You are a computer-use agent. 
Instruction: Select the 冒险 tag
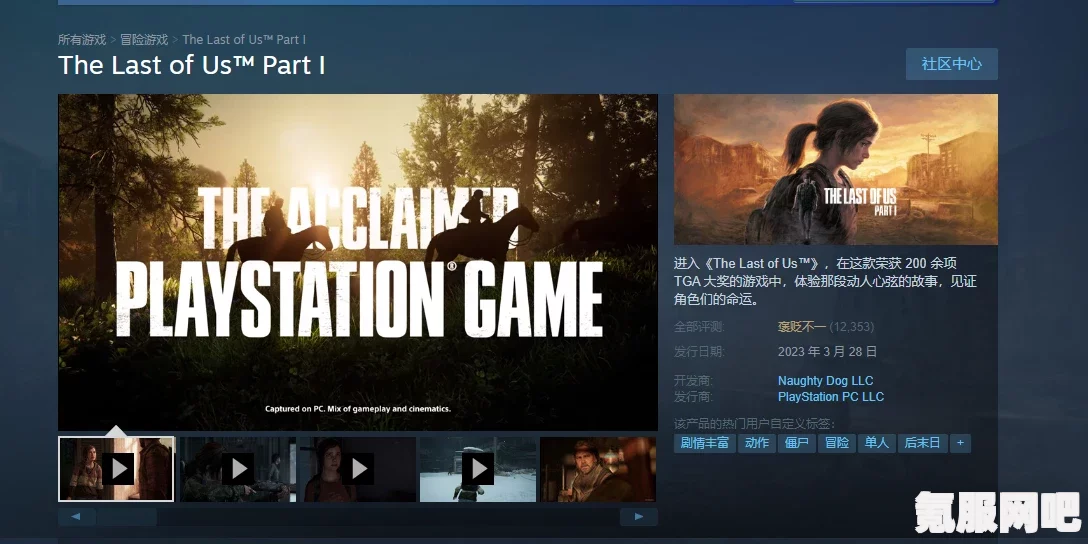coord(837,443)
